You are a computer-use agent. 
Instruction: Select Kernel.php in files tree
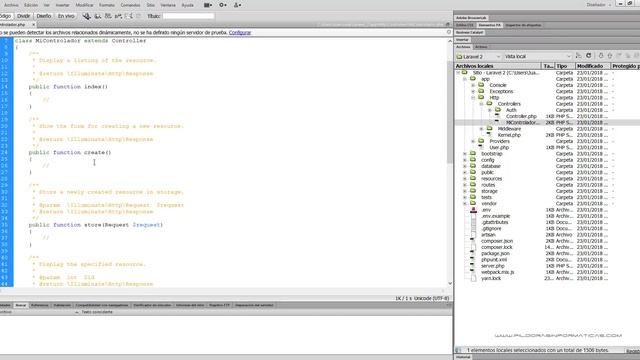click(509, 135)
